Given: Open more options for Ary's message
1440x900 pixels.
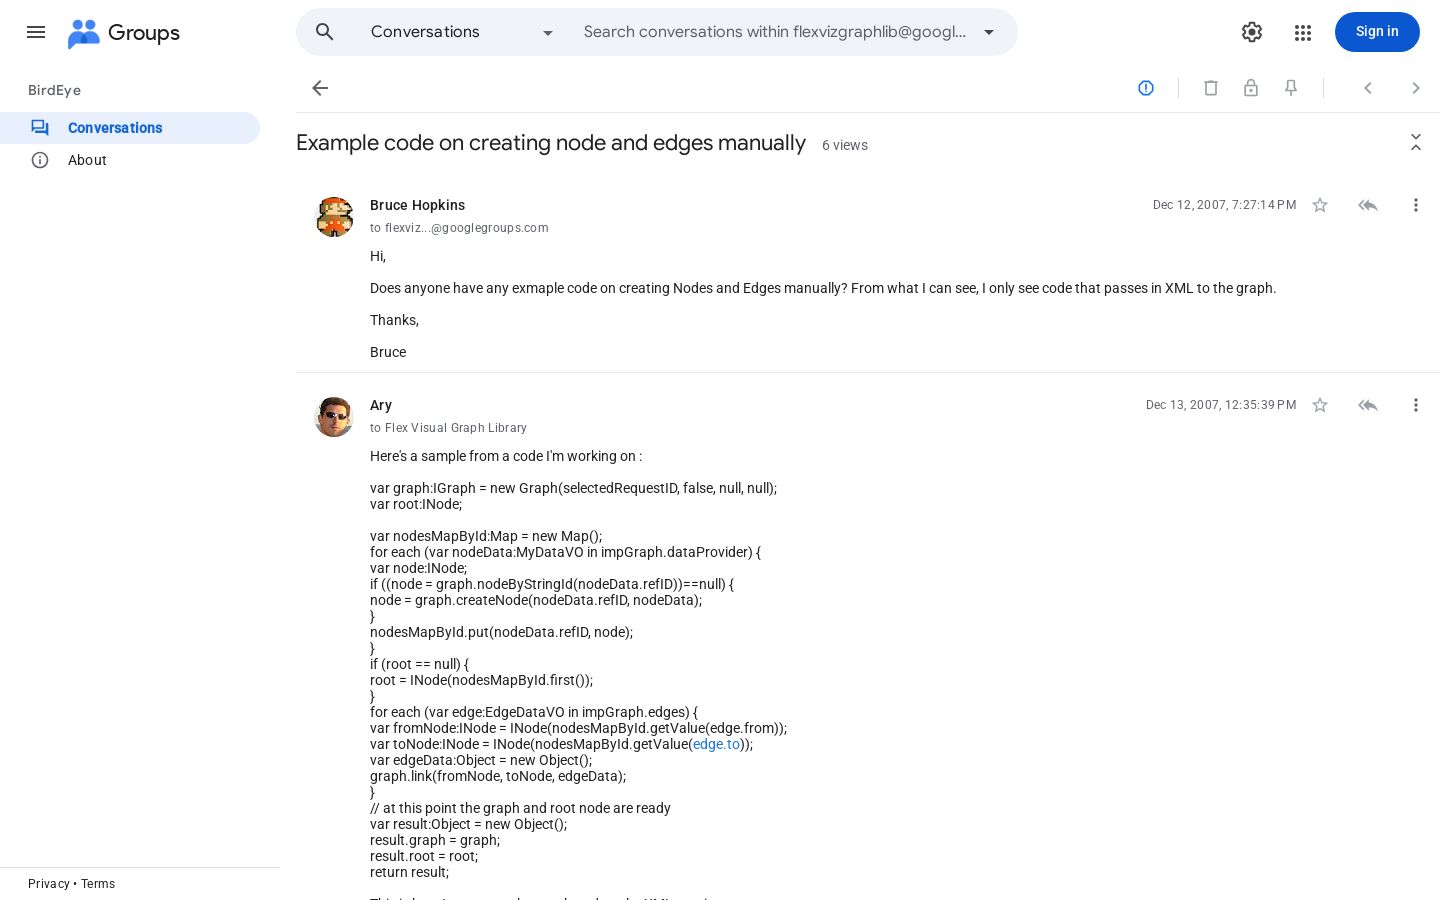Looking at the screenshot, I should coord(1416,405).
